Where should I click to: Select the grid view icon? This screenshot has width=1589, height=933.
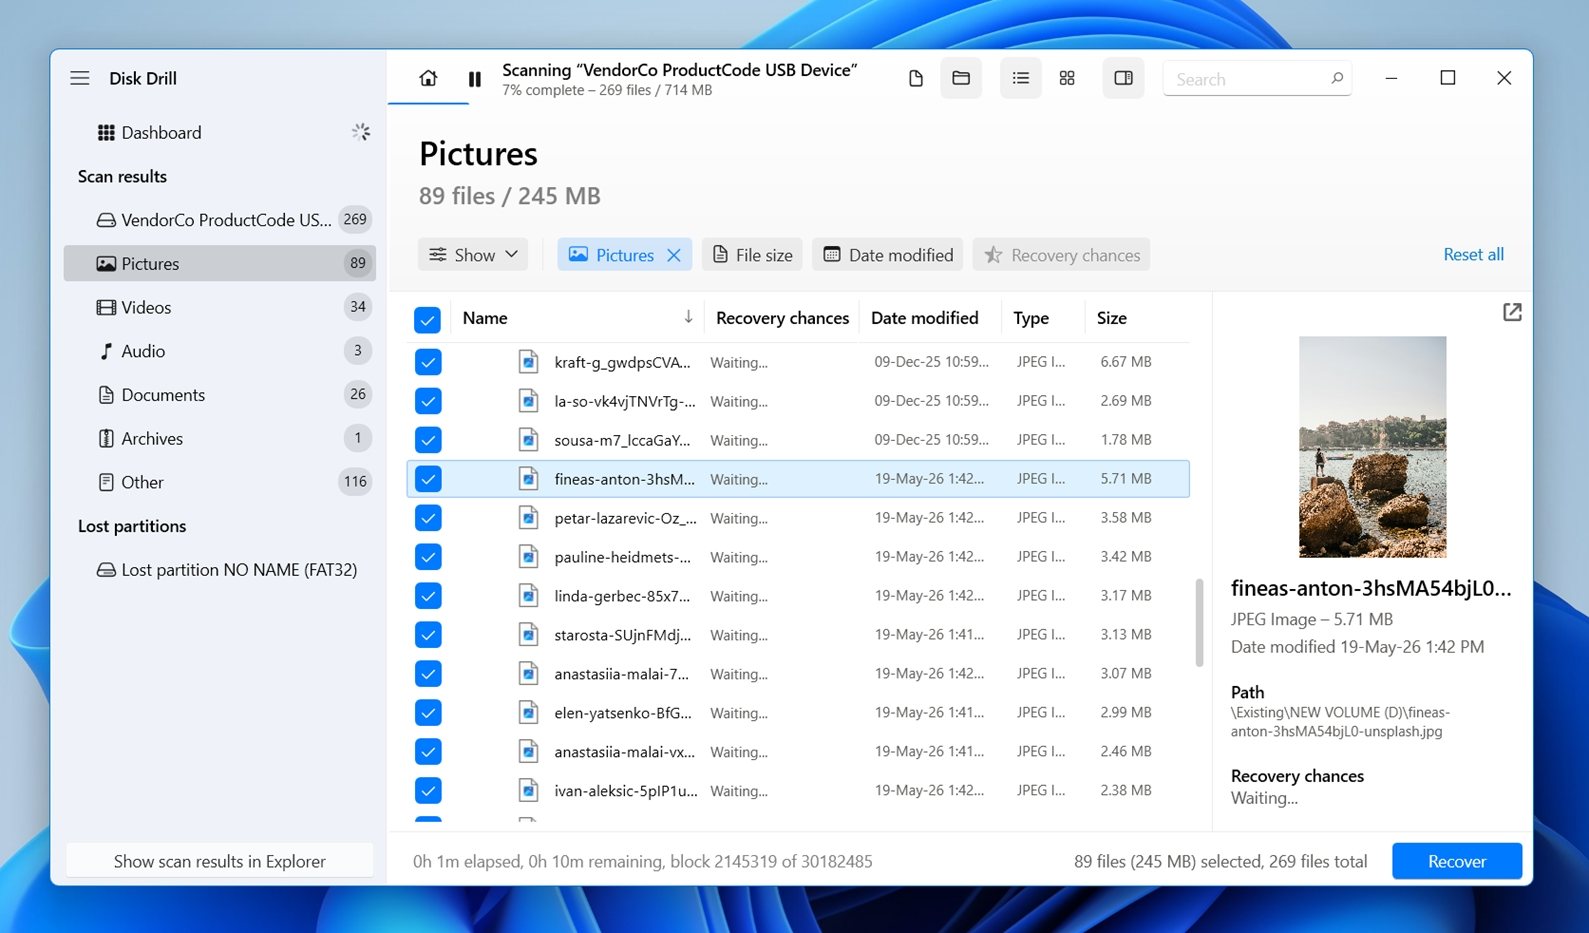(x=1067, y=78)
